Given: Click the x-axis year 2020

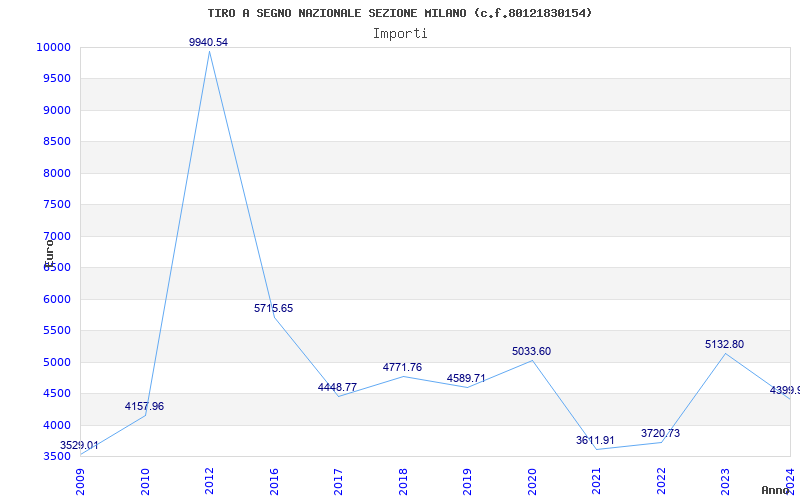Looking at the screenshot, I should 532,482.
